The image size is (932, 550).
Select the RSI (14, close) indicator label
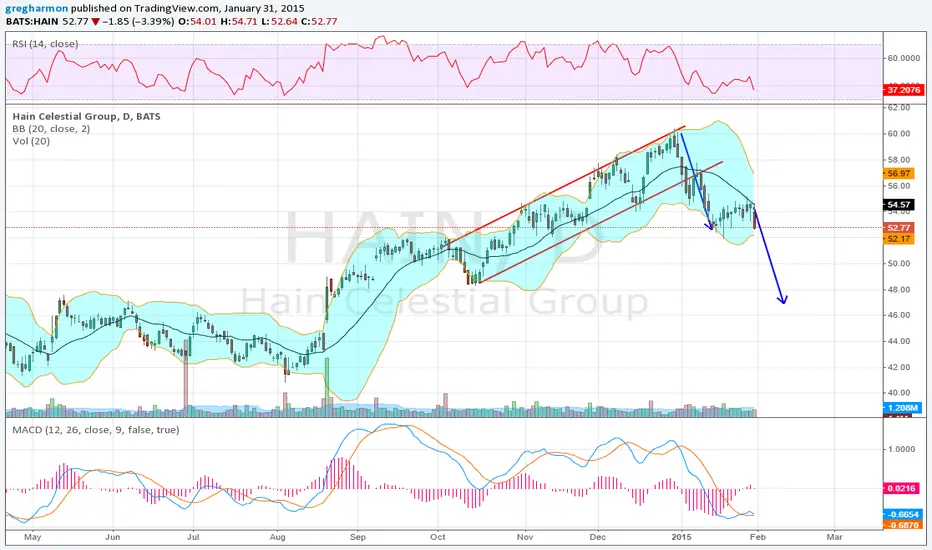pyautogui.click(x=45, y=44)
